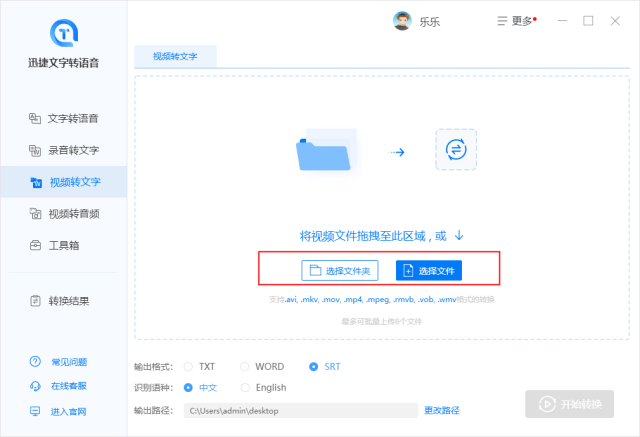
Task: Click the 文字转语音 sidebar icon
Action: 35,119
